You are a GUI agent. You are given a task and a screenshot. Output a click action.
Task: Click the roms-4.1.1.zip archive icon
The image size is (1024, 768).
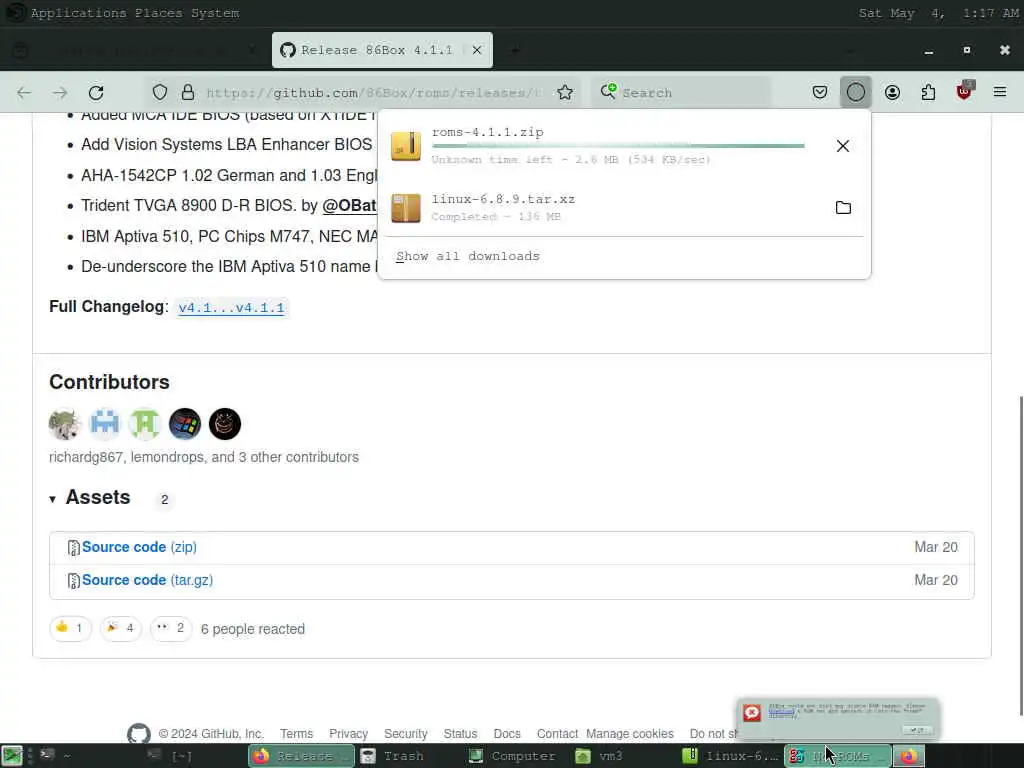click(x=406, y=146)
